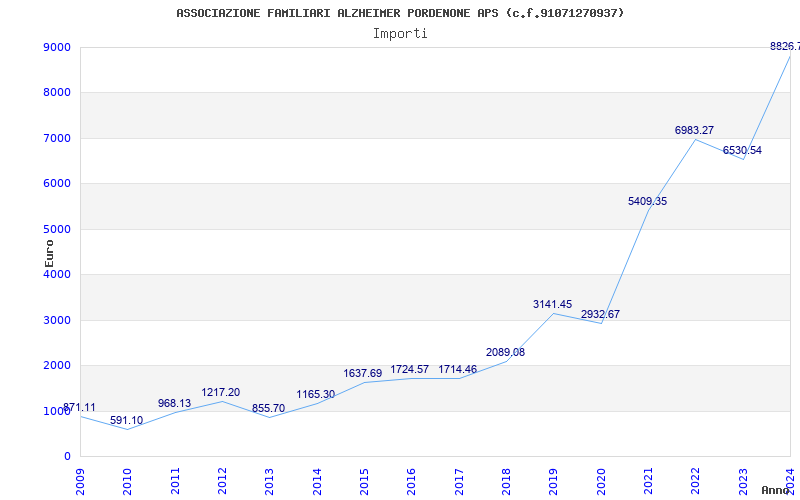
Task: Select the 6530.54 data label
Action: (742, 151)
